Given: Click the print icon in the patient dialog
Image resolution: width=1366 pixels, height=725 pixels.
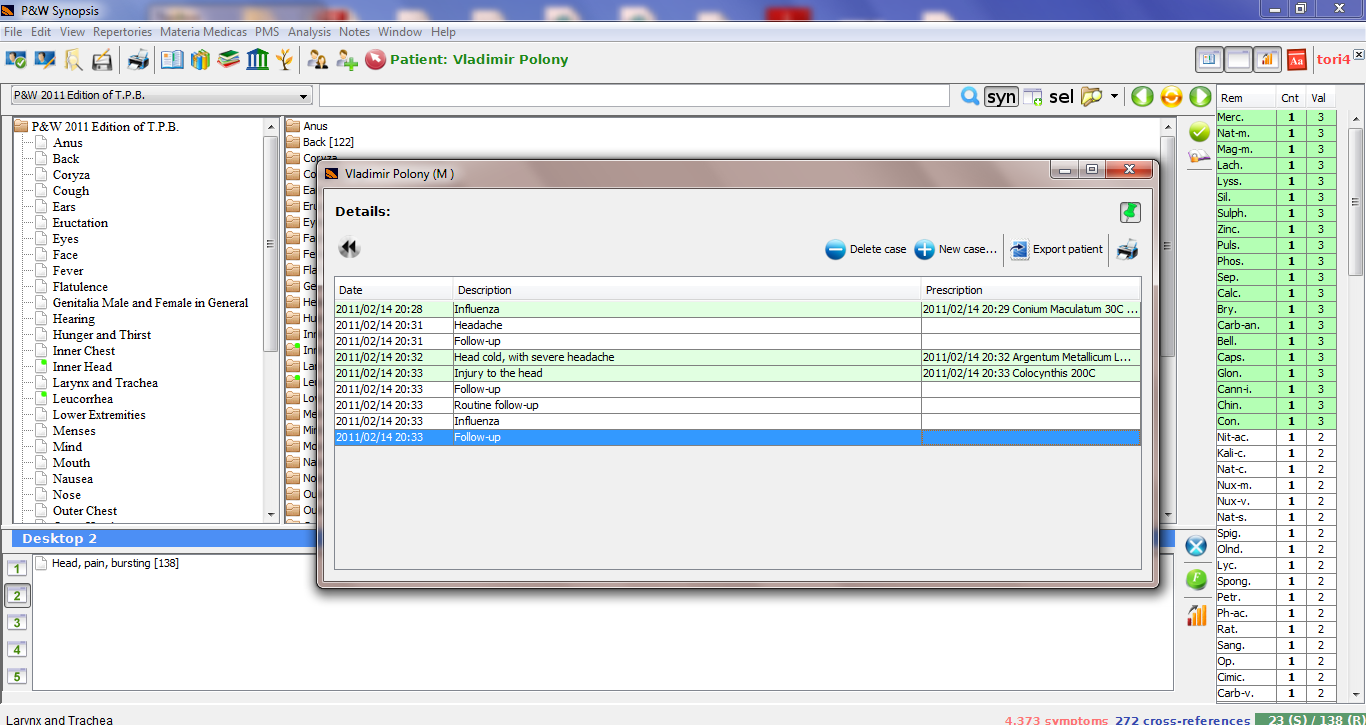Looking at the screenshot, I should point(1127,250).
